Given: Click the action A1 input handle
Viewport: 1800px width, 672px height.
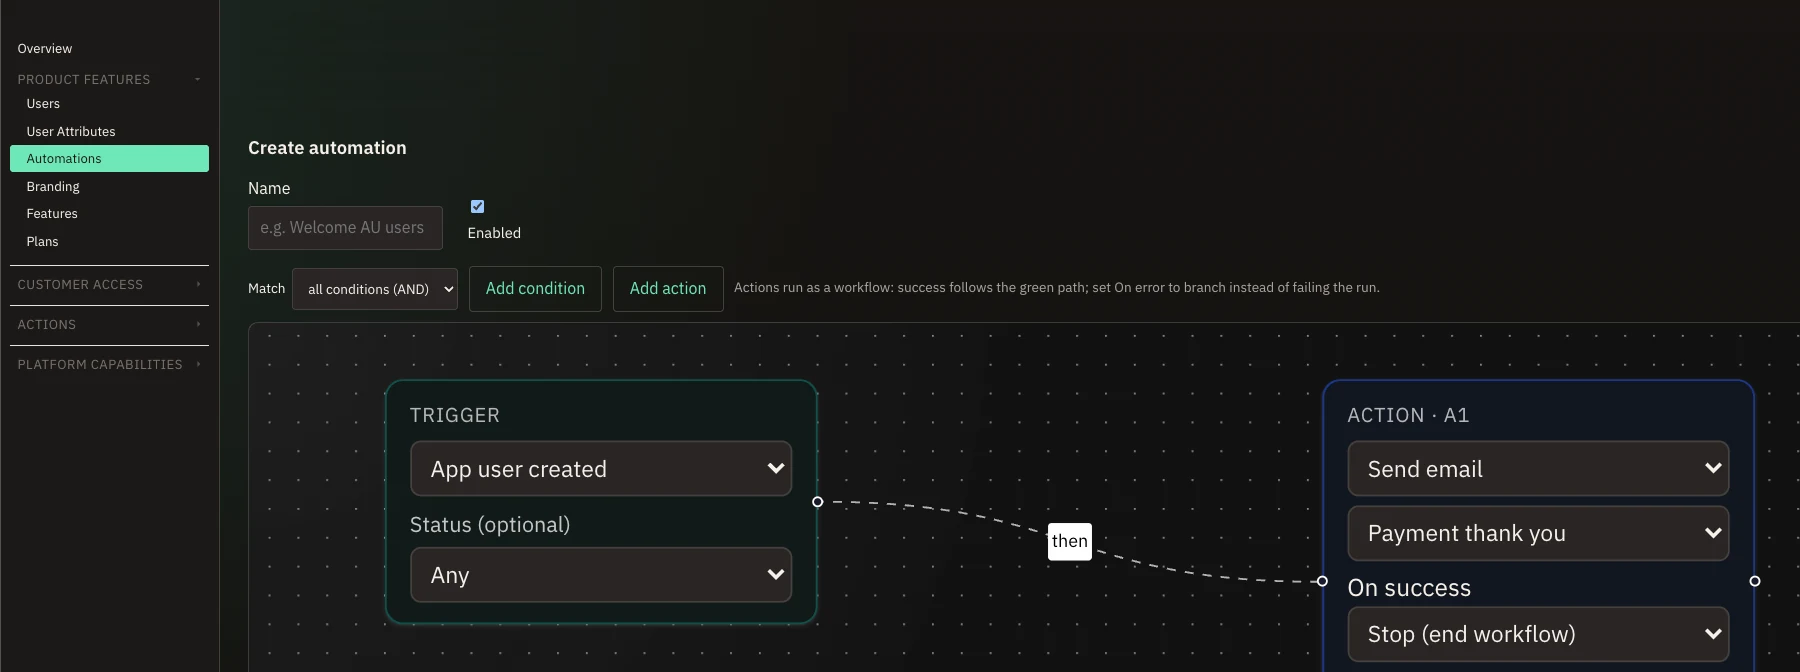Looking at the screenshot, I should tap(1322, 581).
